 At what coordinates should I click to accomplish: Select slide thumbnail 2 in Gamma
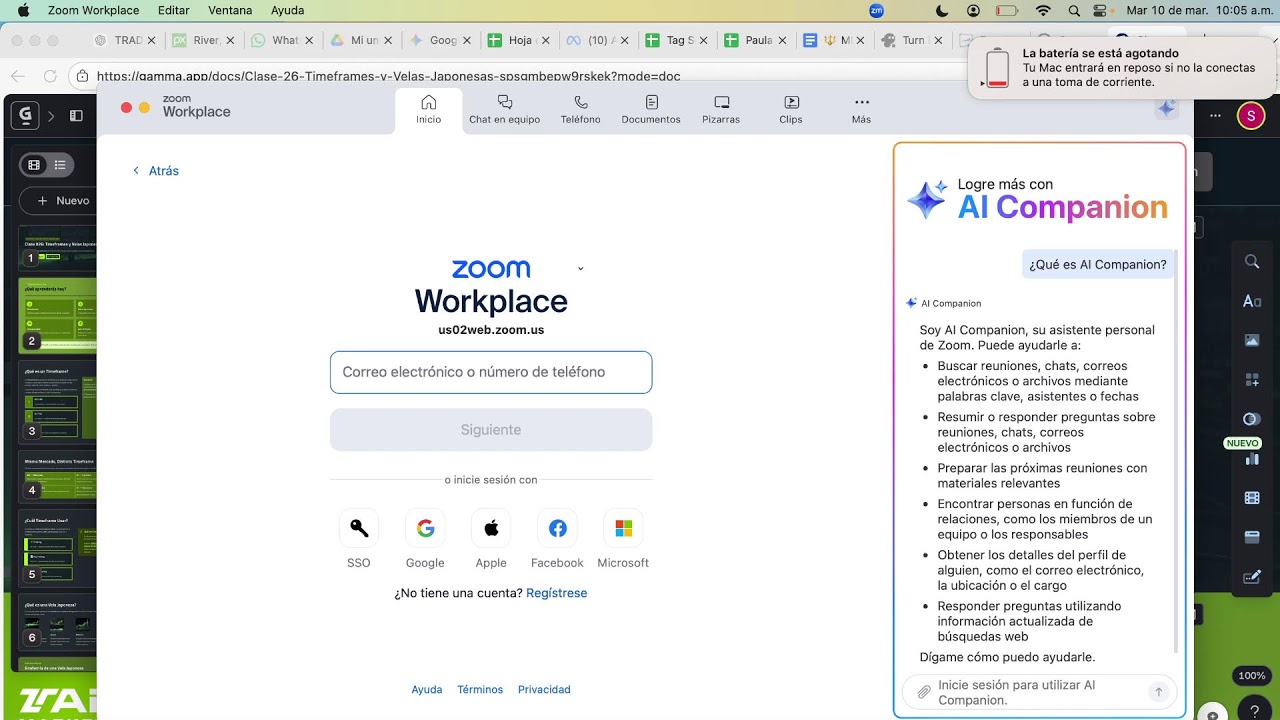pyautogui.click(x=59, y=314)
